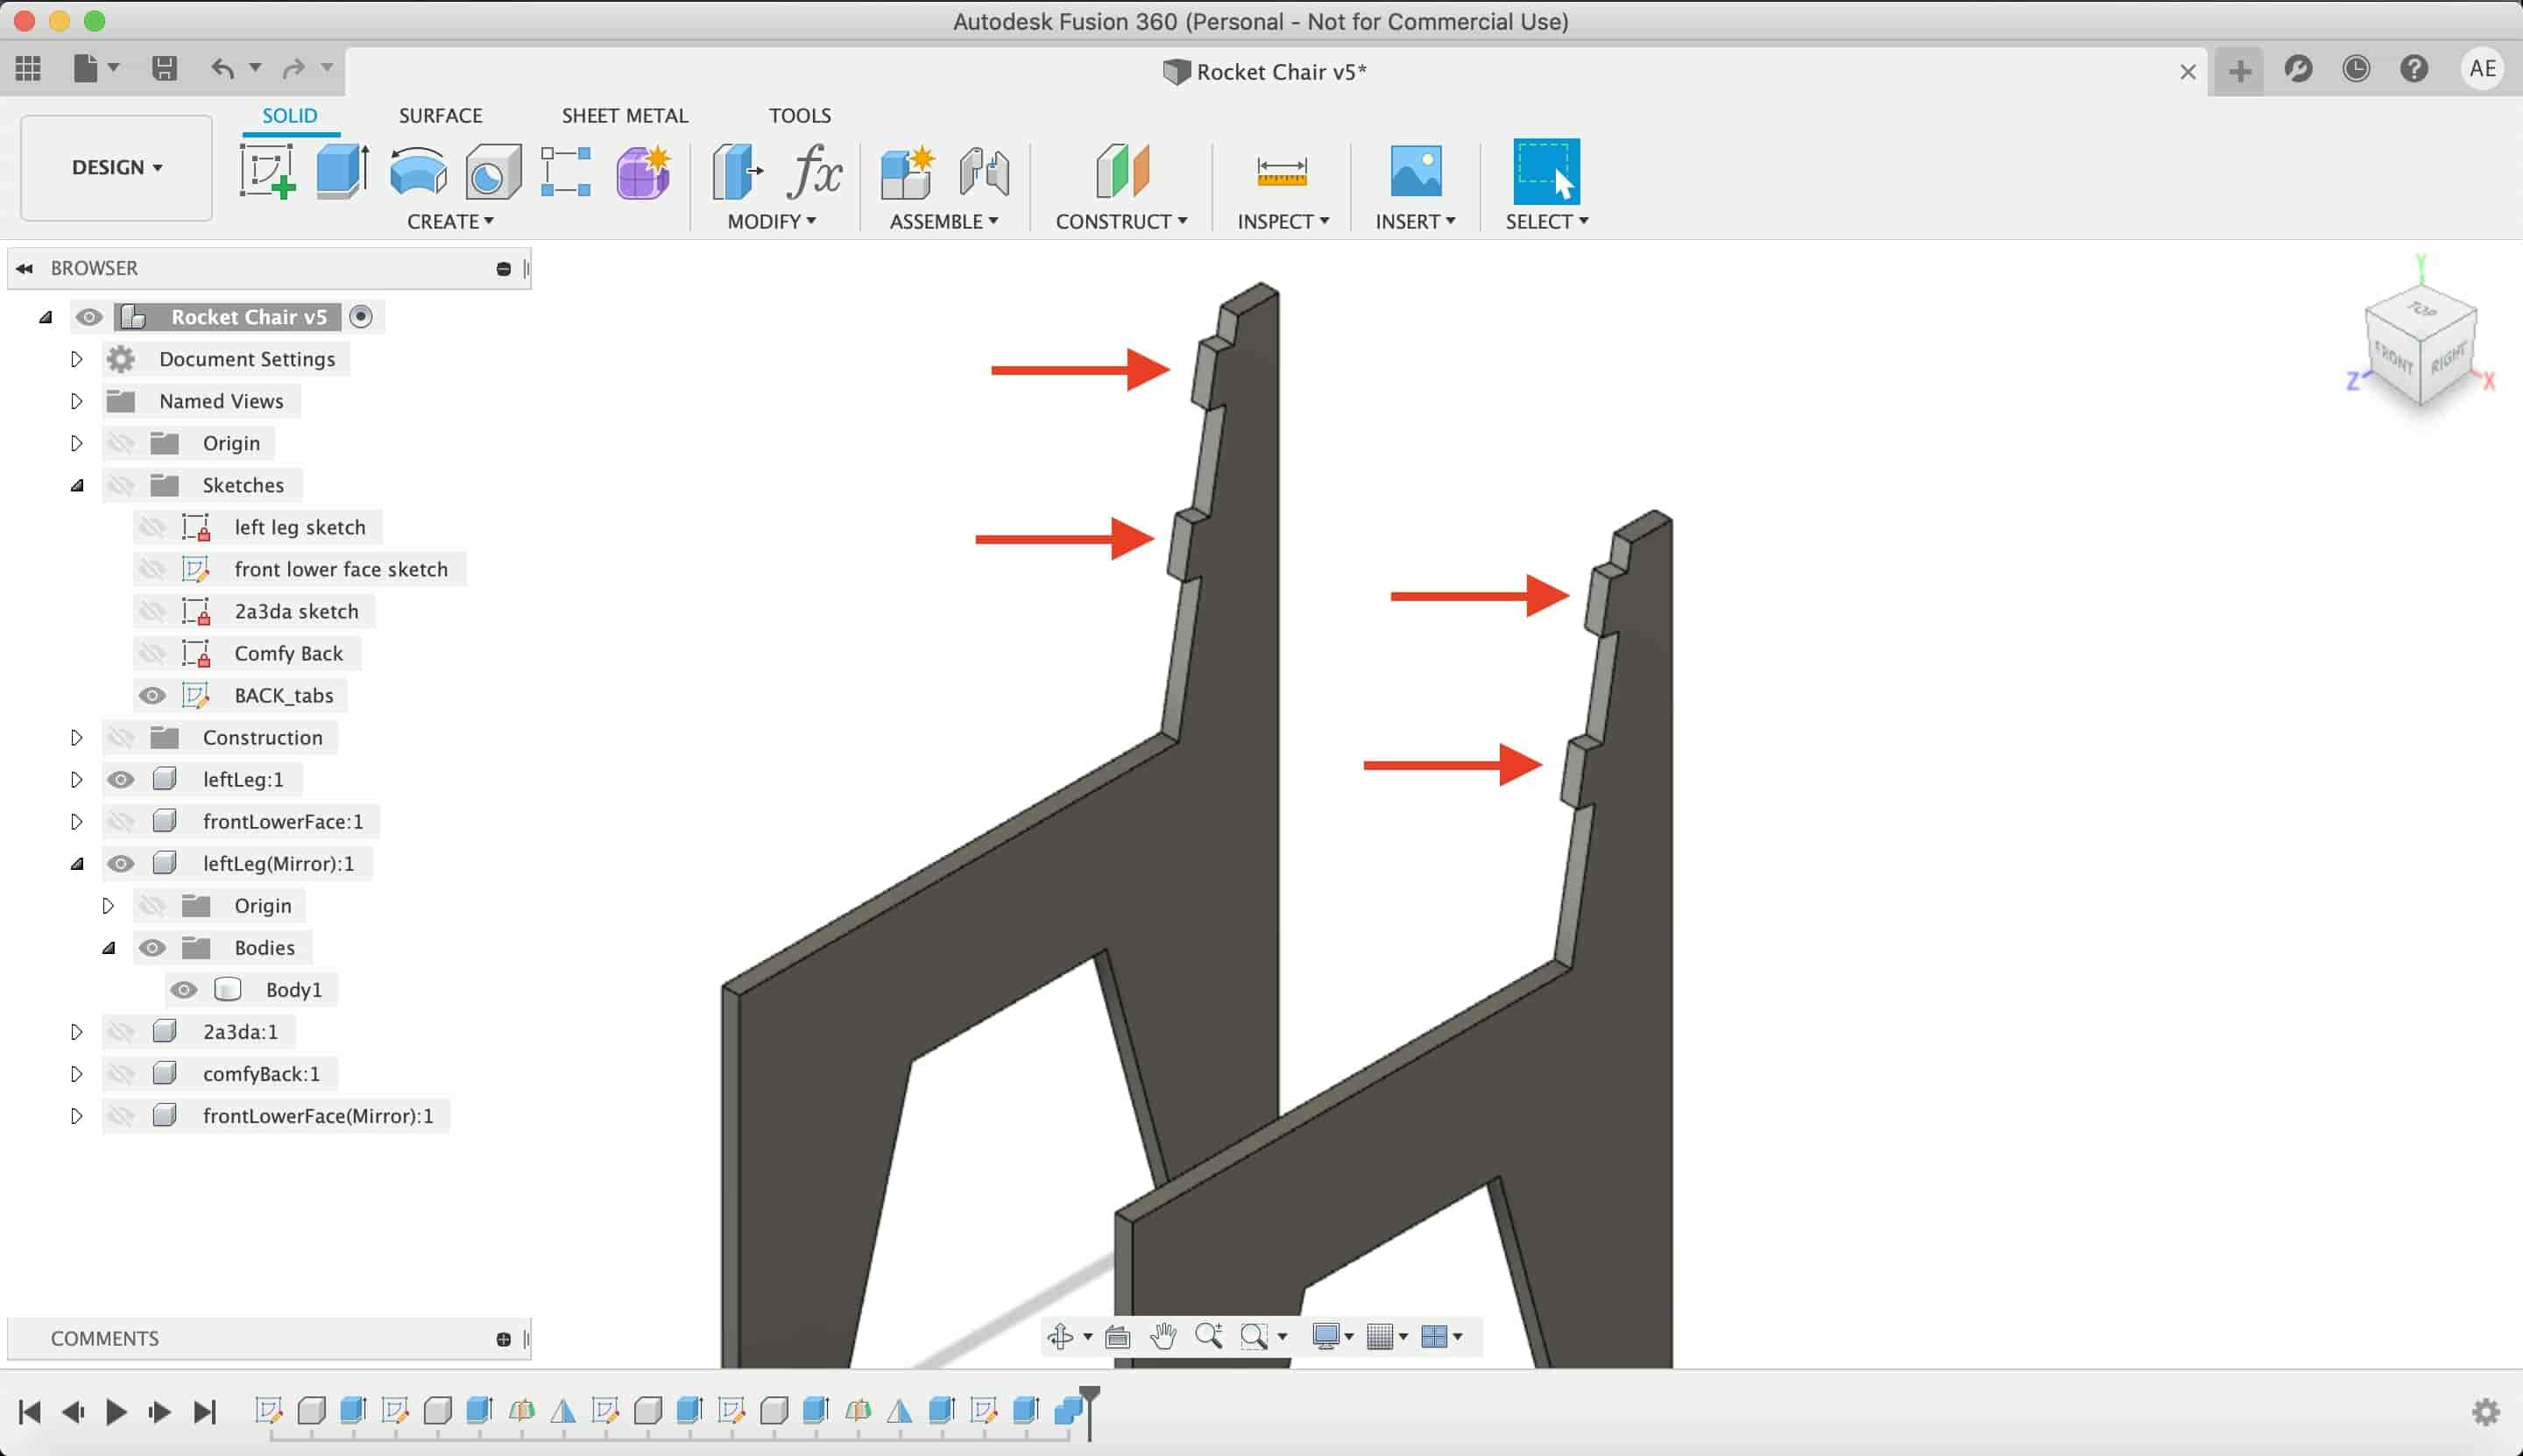Show the comfyBack:1 component
Screen dimensions: 2523x1456
coord(121,1073)
